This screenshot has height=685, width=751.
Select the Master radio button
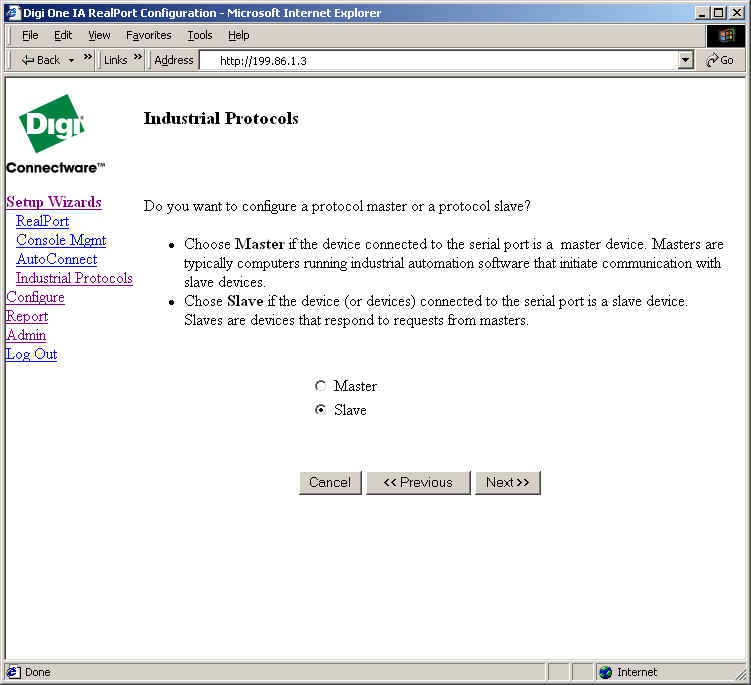pyautogui.click(x=320, y=386)
